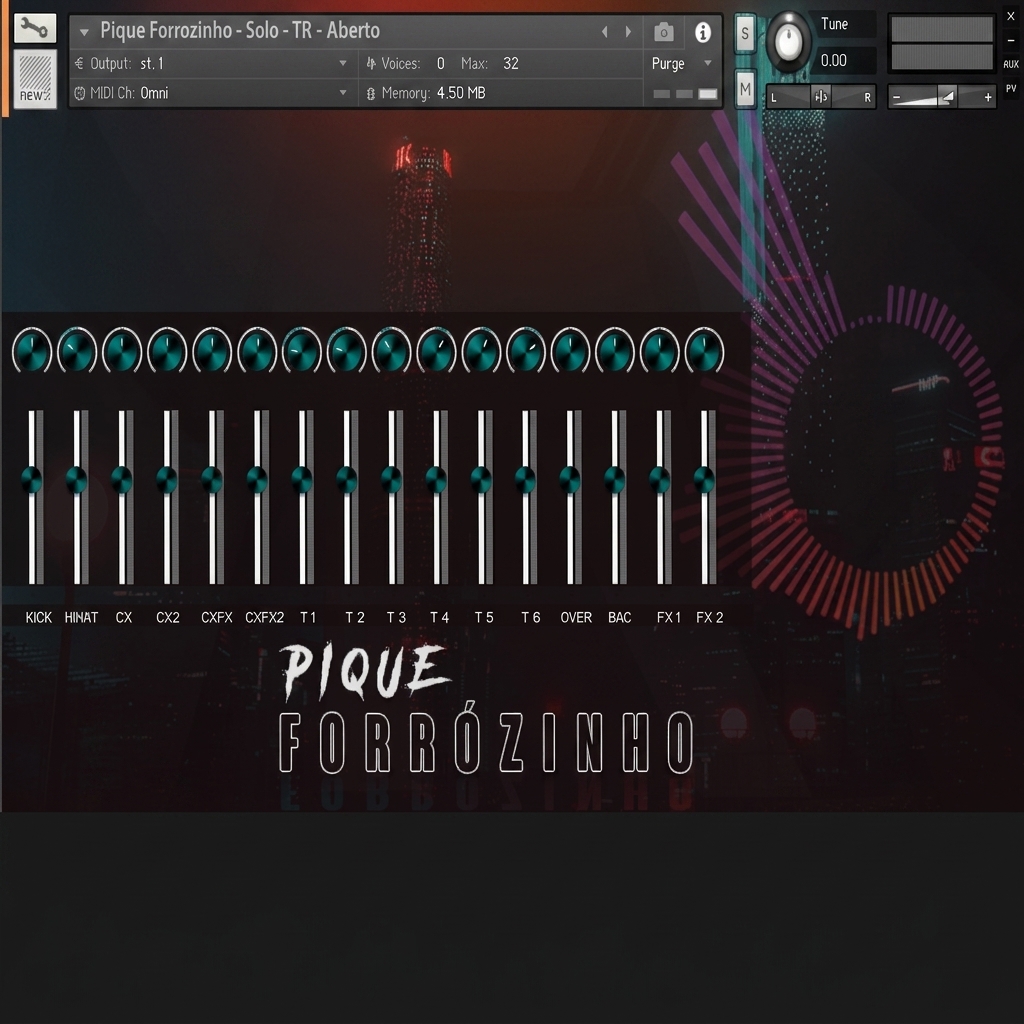
Task: Expand the instrument name dropdown arrow
Action: coord(84,32)
